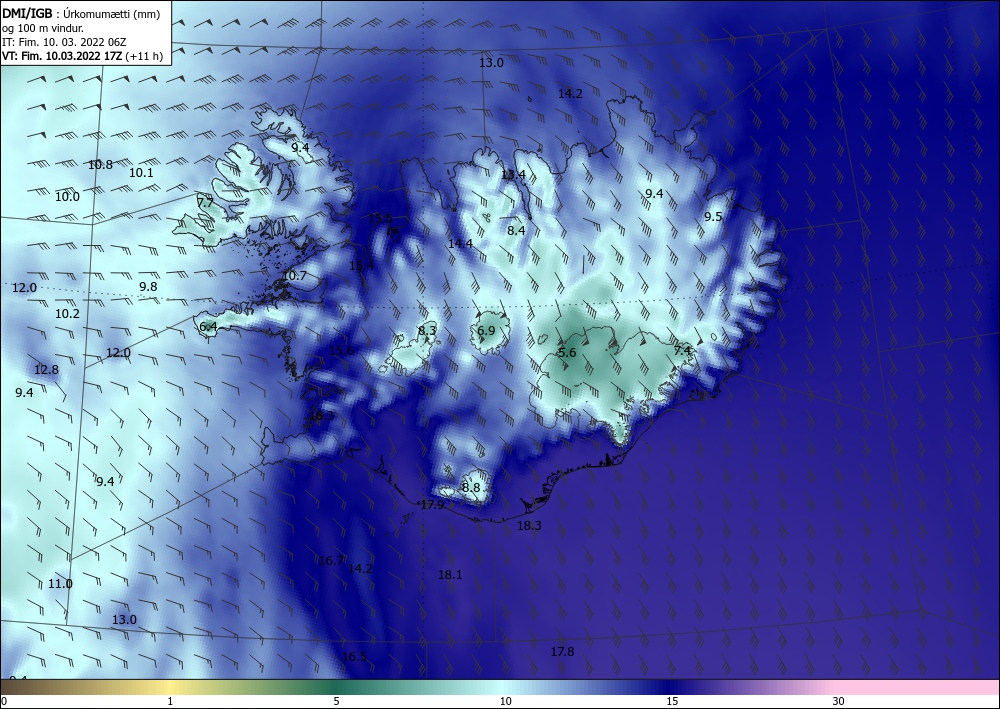This screenshot has height=709, width=1000.
Task: Click the 12.8 value label
Action: click(x=46, y=370)
